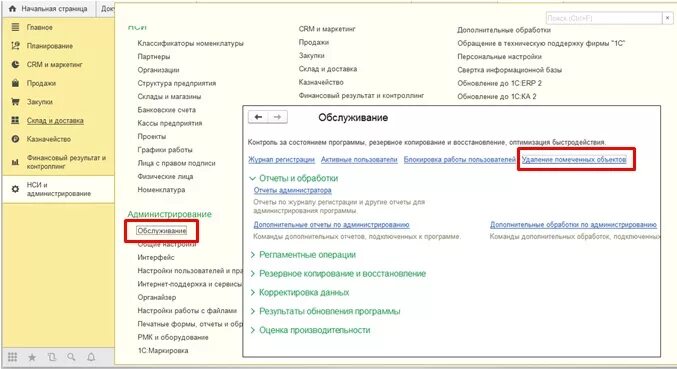
Task: Expand the Оценка производительности group
Action: 253,330
